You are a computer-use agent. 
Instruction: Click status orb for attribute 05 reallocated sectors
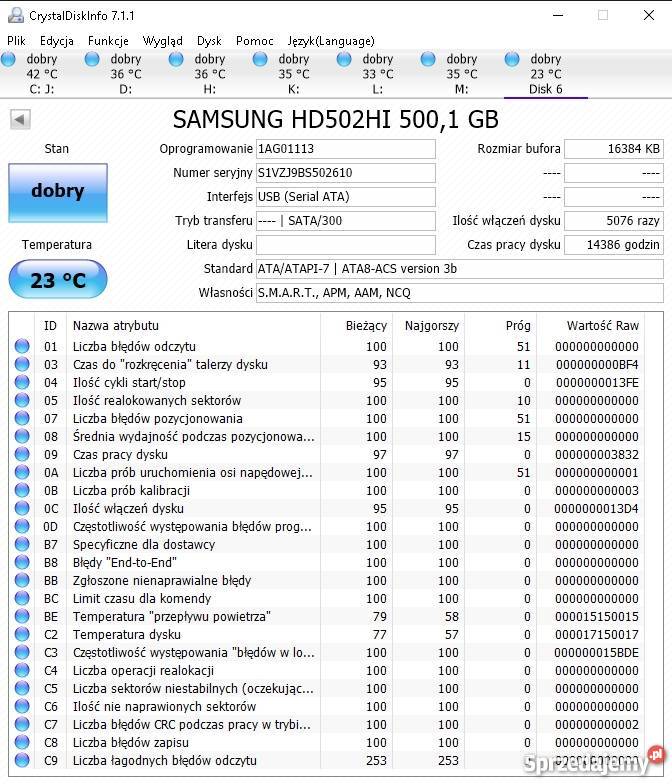point(22,400)
